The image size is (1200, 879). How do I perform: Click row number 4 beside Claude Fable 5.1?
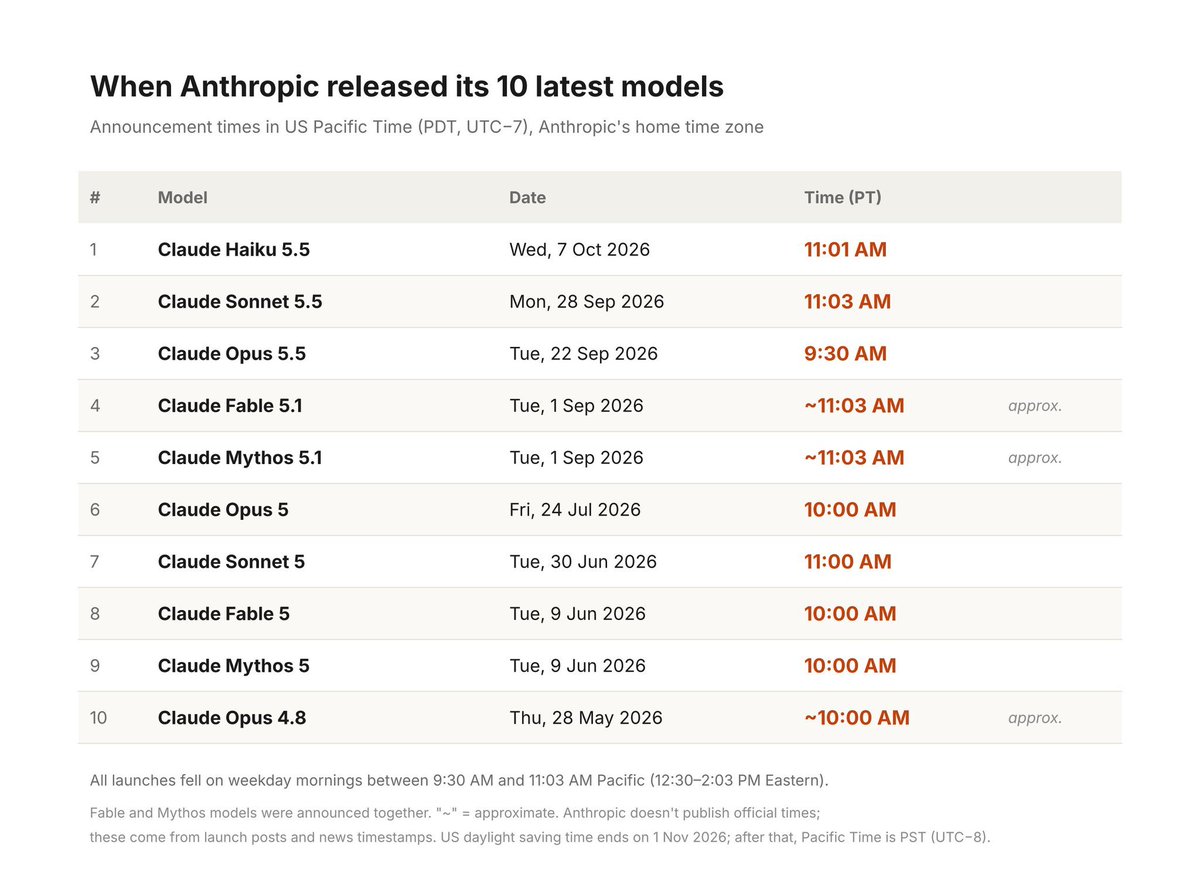pos(95,405)
